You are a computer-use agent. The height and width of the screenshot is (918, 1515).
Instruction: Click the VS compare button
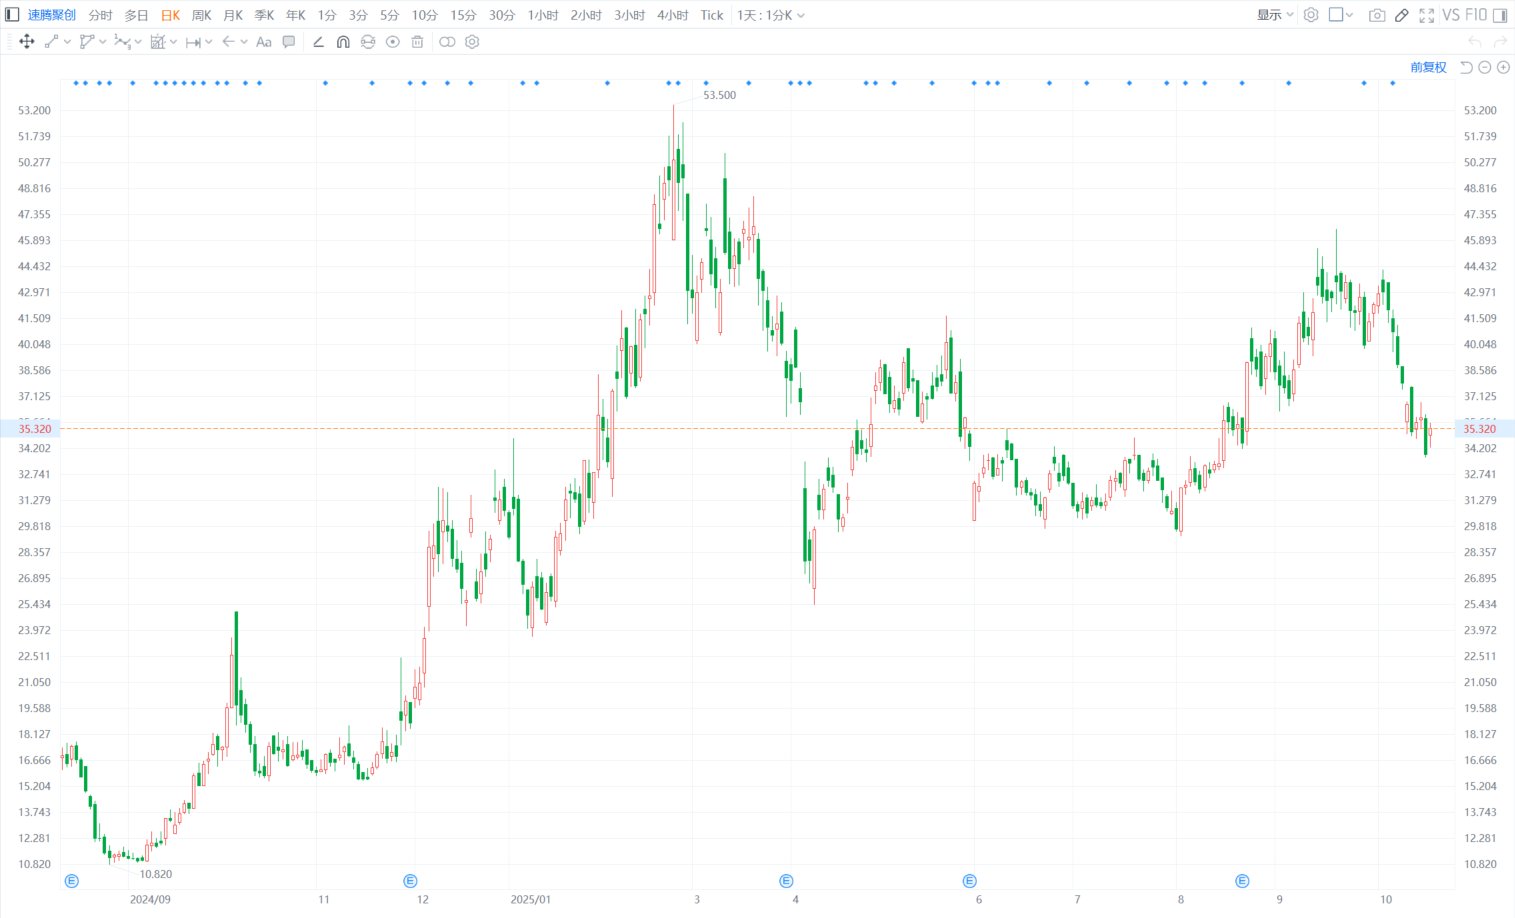(x=1451, y=15)
